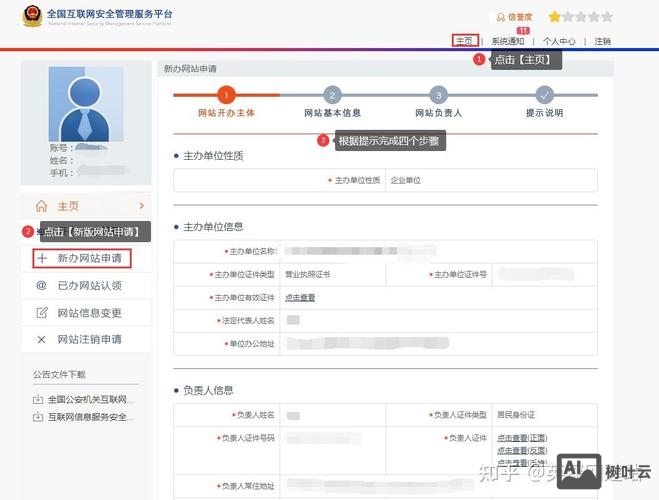Image resolution: width=659 pixels, height=500 pixels.
Task: Click the X icon for 网站注销申请
Action: 41,339
